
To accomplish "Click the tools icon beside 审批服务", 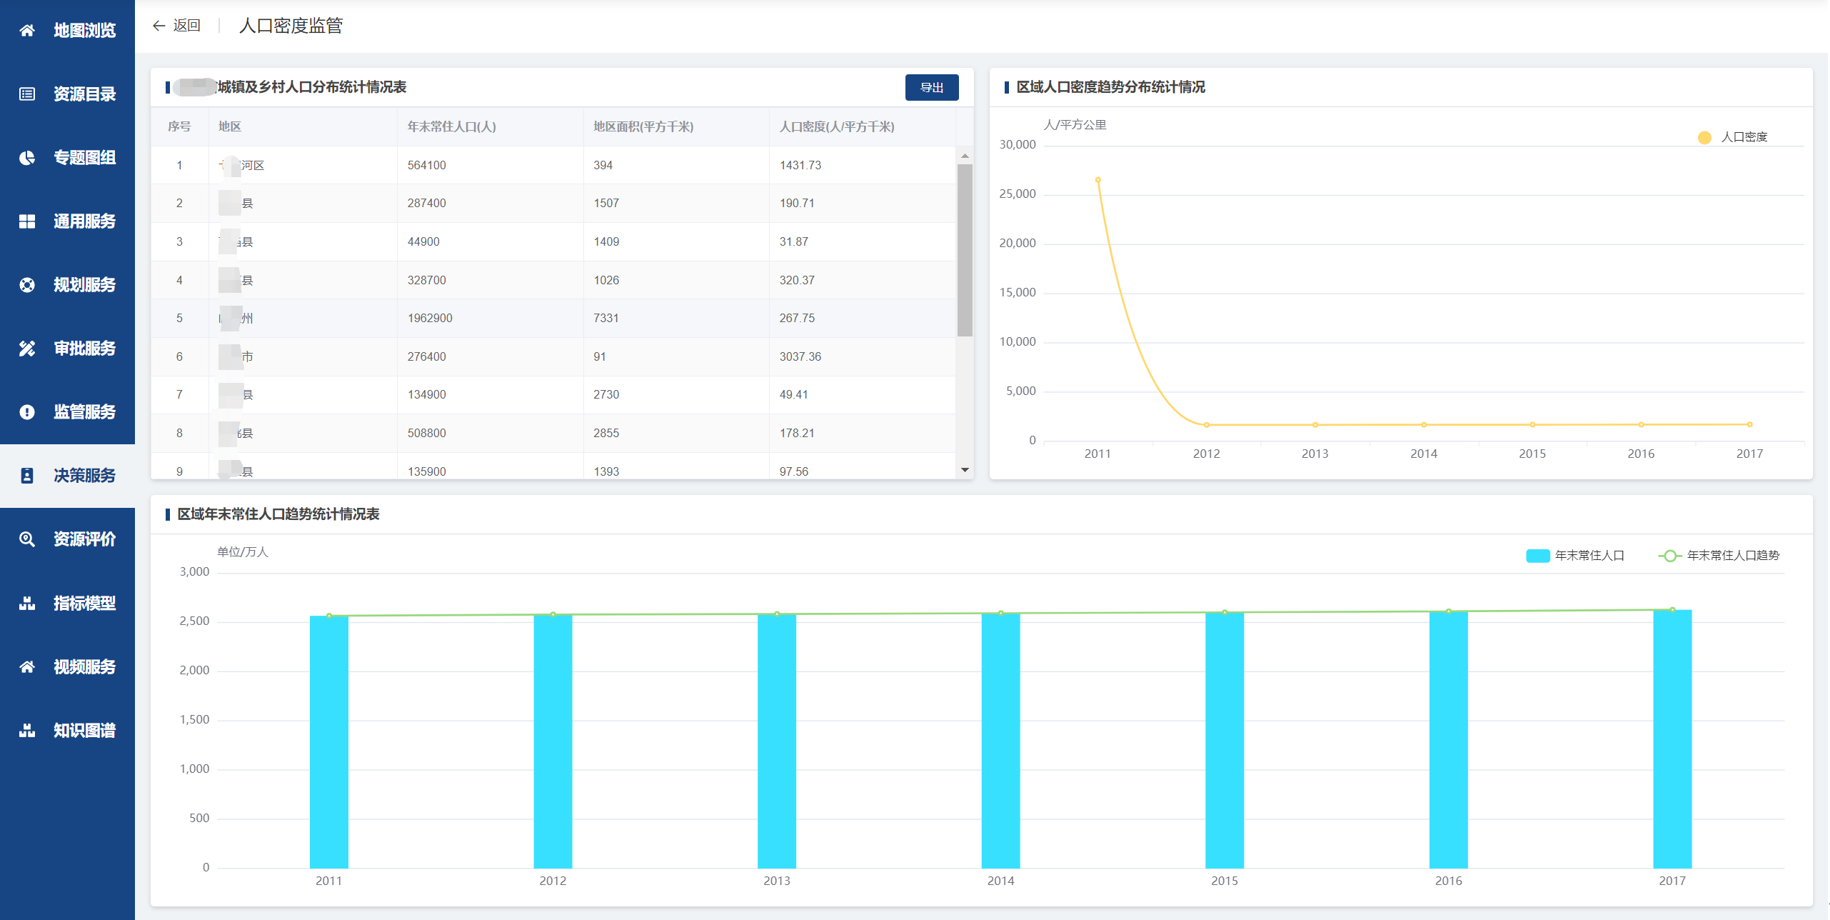I will pyautogui.click(x=27, y=348).
